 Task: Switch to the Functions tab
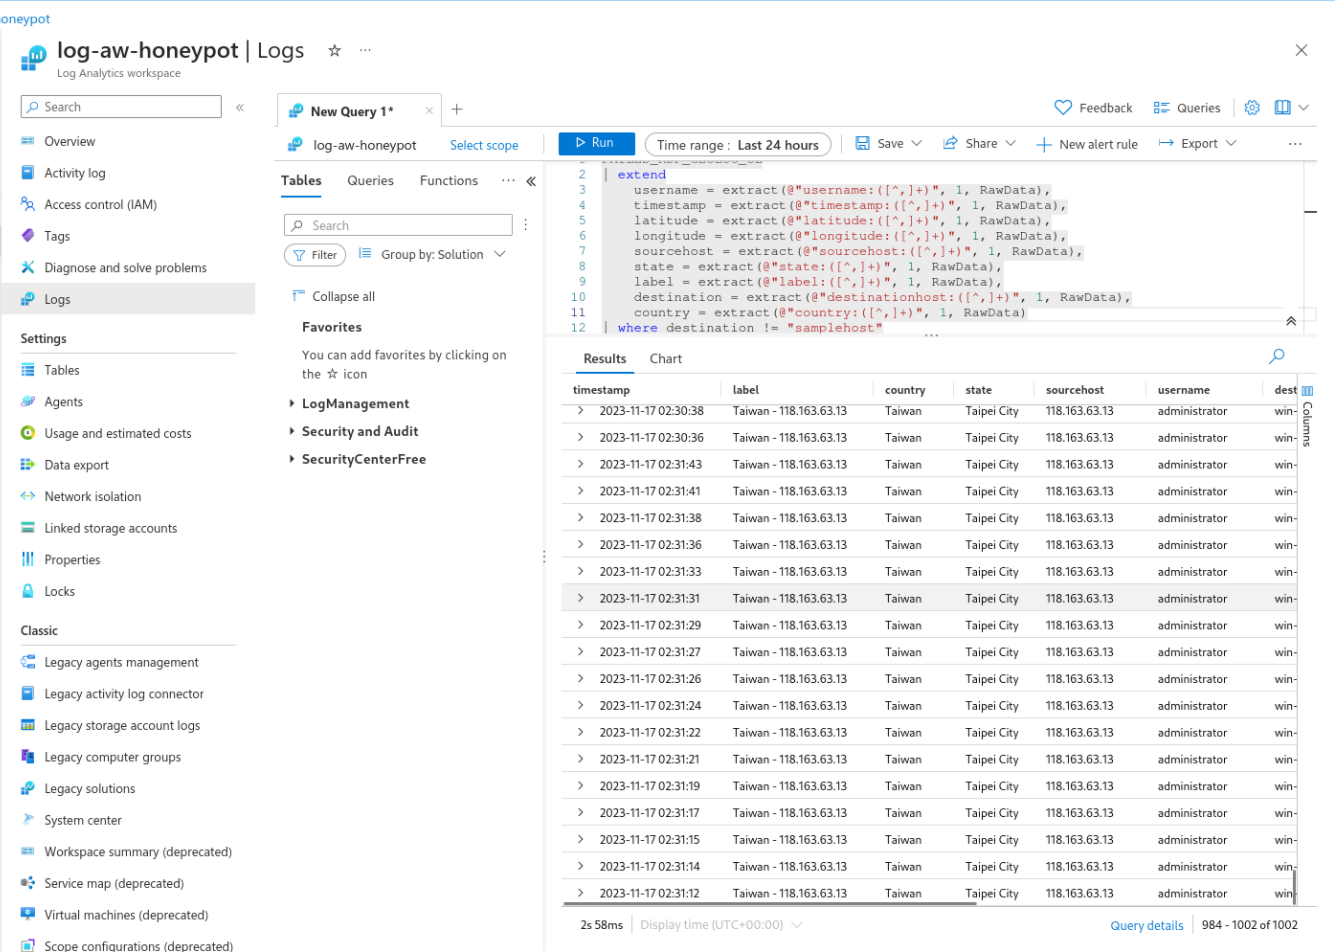click(449, 181)
